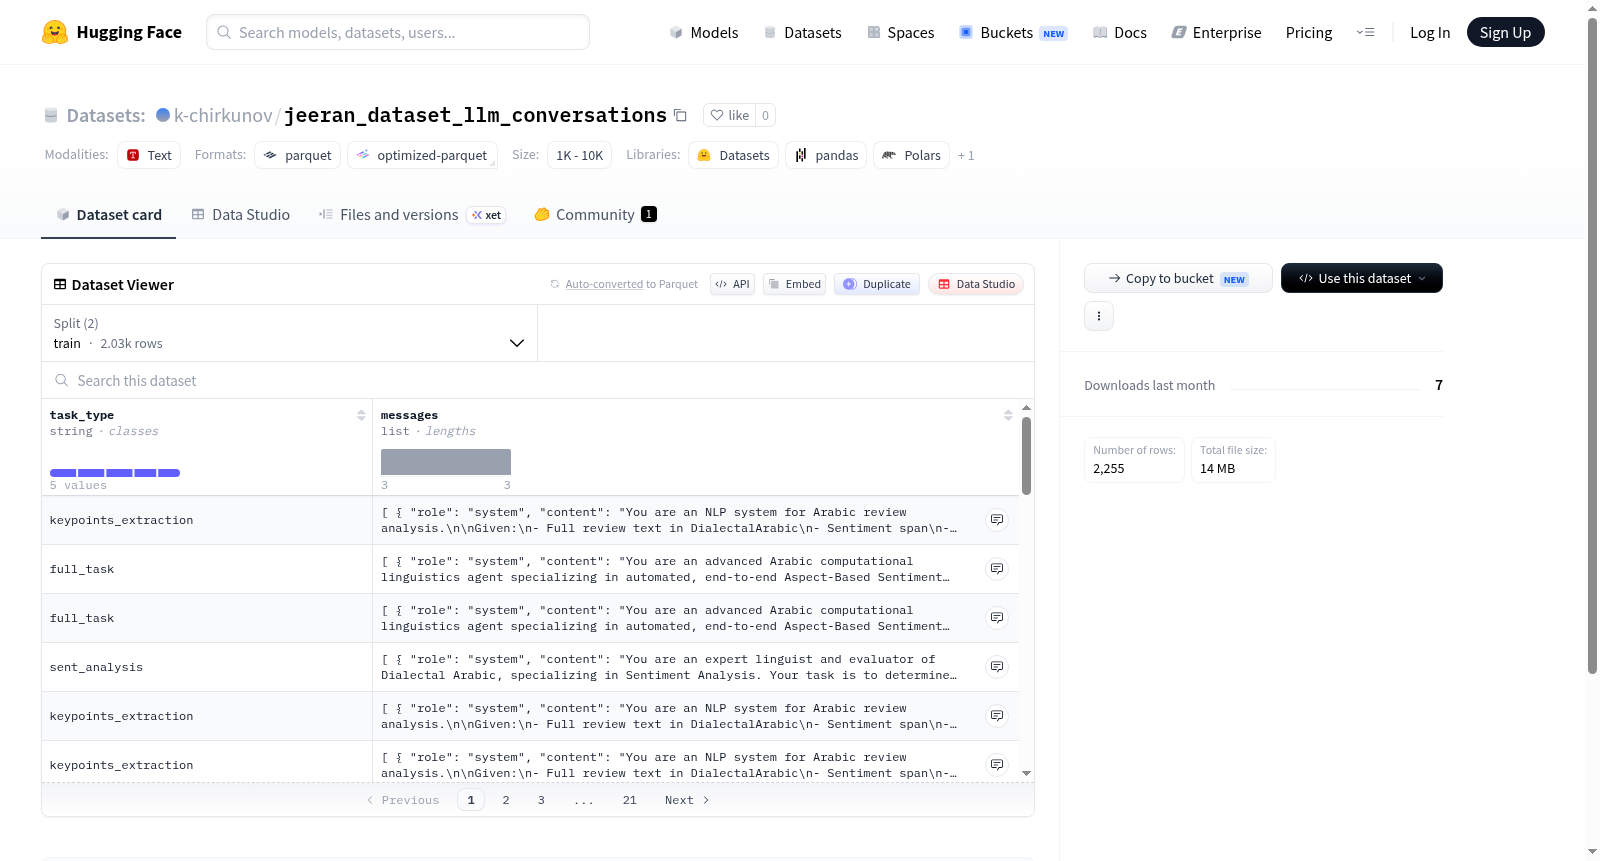Image resolution: width=1600 pixels, height=861 pixels.
Task: Click Next page in pagination
Action: tap(687, 800)
